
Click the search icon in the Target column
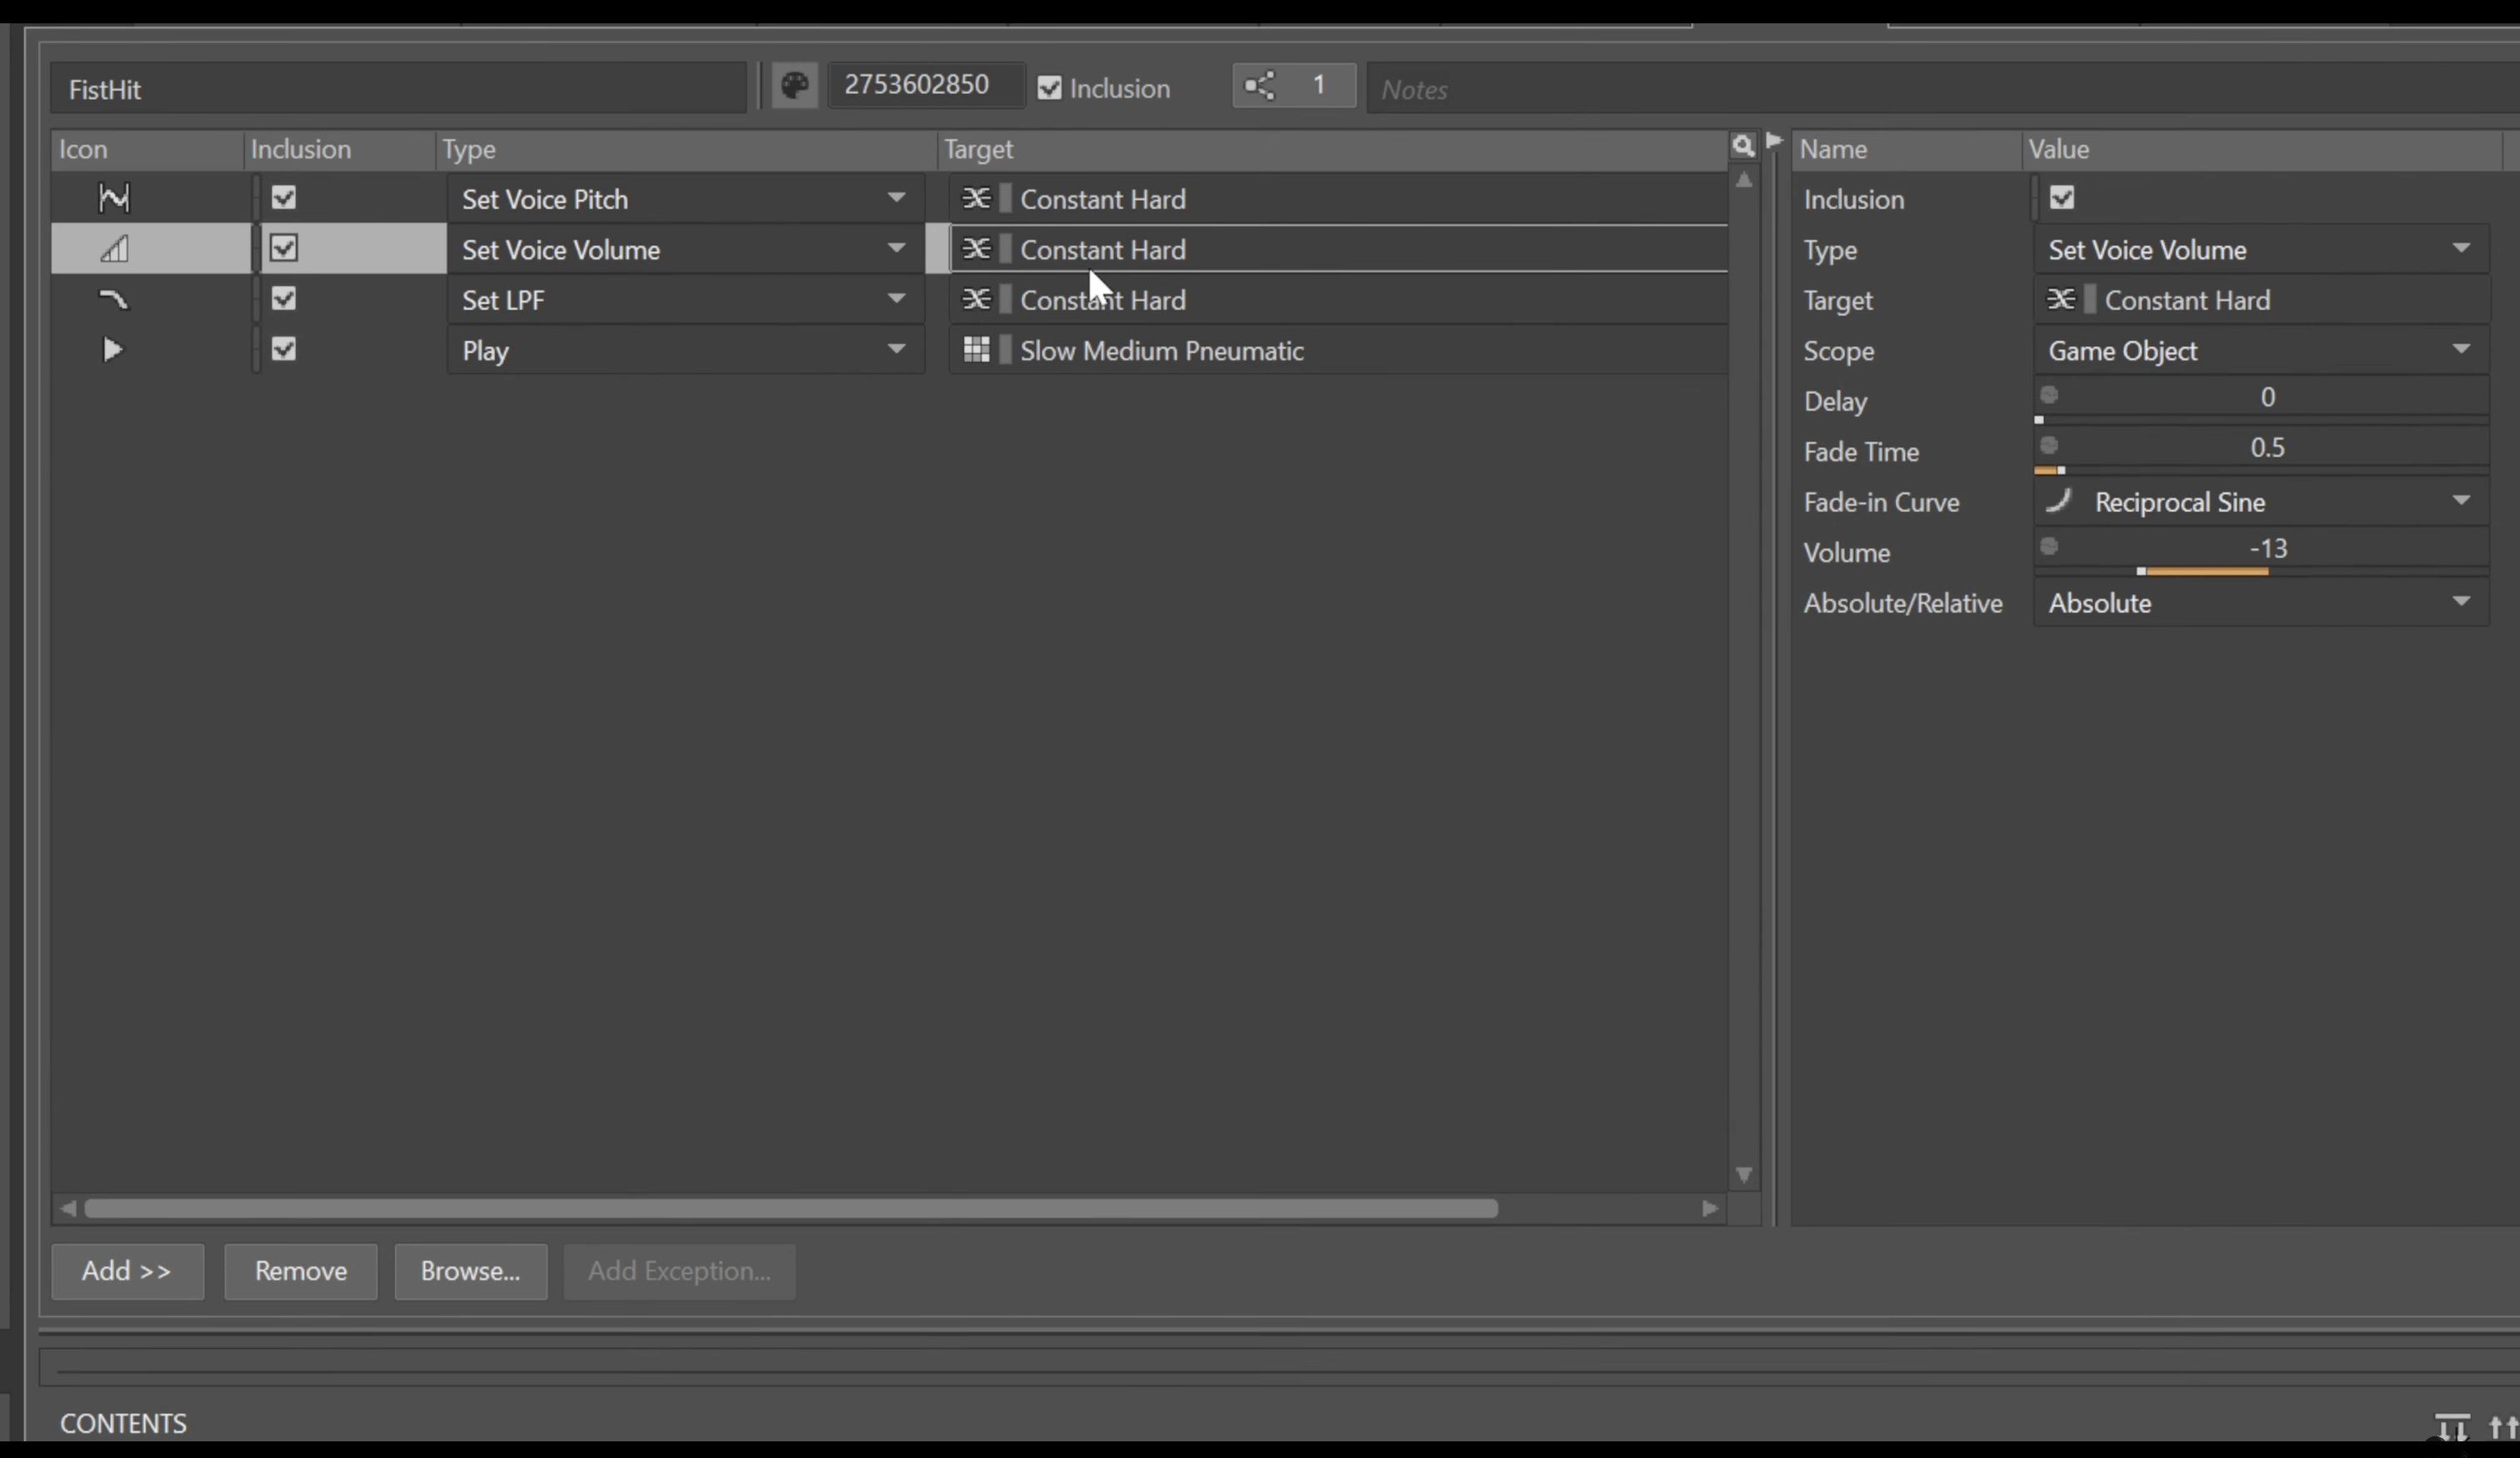click(1742, 146)
